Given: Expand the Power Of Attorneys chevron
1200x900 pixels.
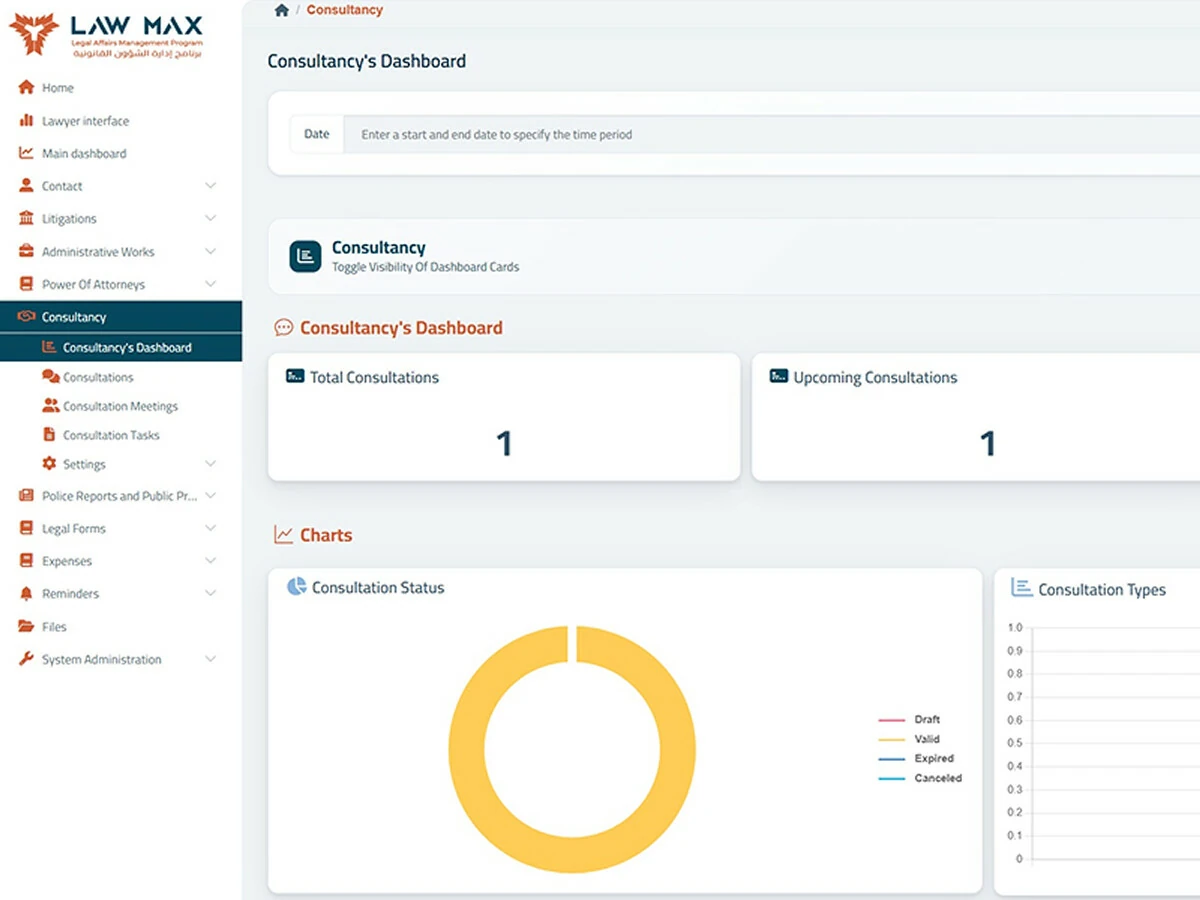Looking at the screenshot, I should 210,284.
